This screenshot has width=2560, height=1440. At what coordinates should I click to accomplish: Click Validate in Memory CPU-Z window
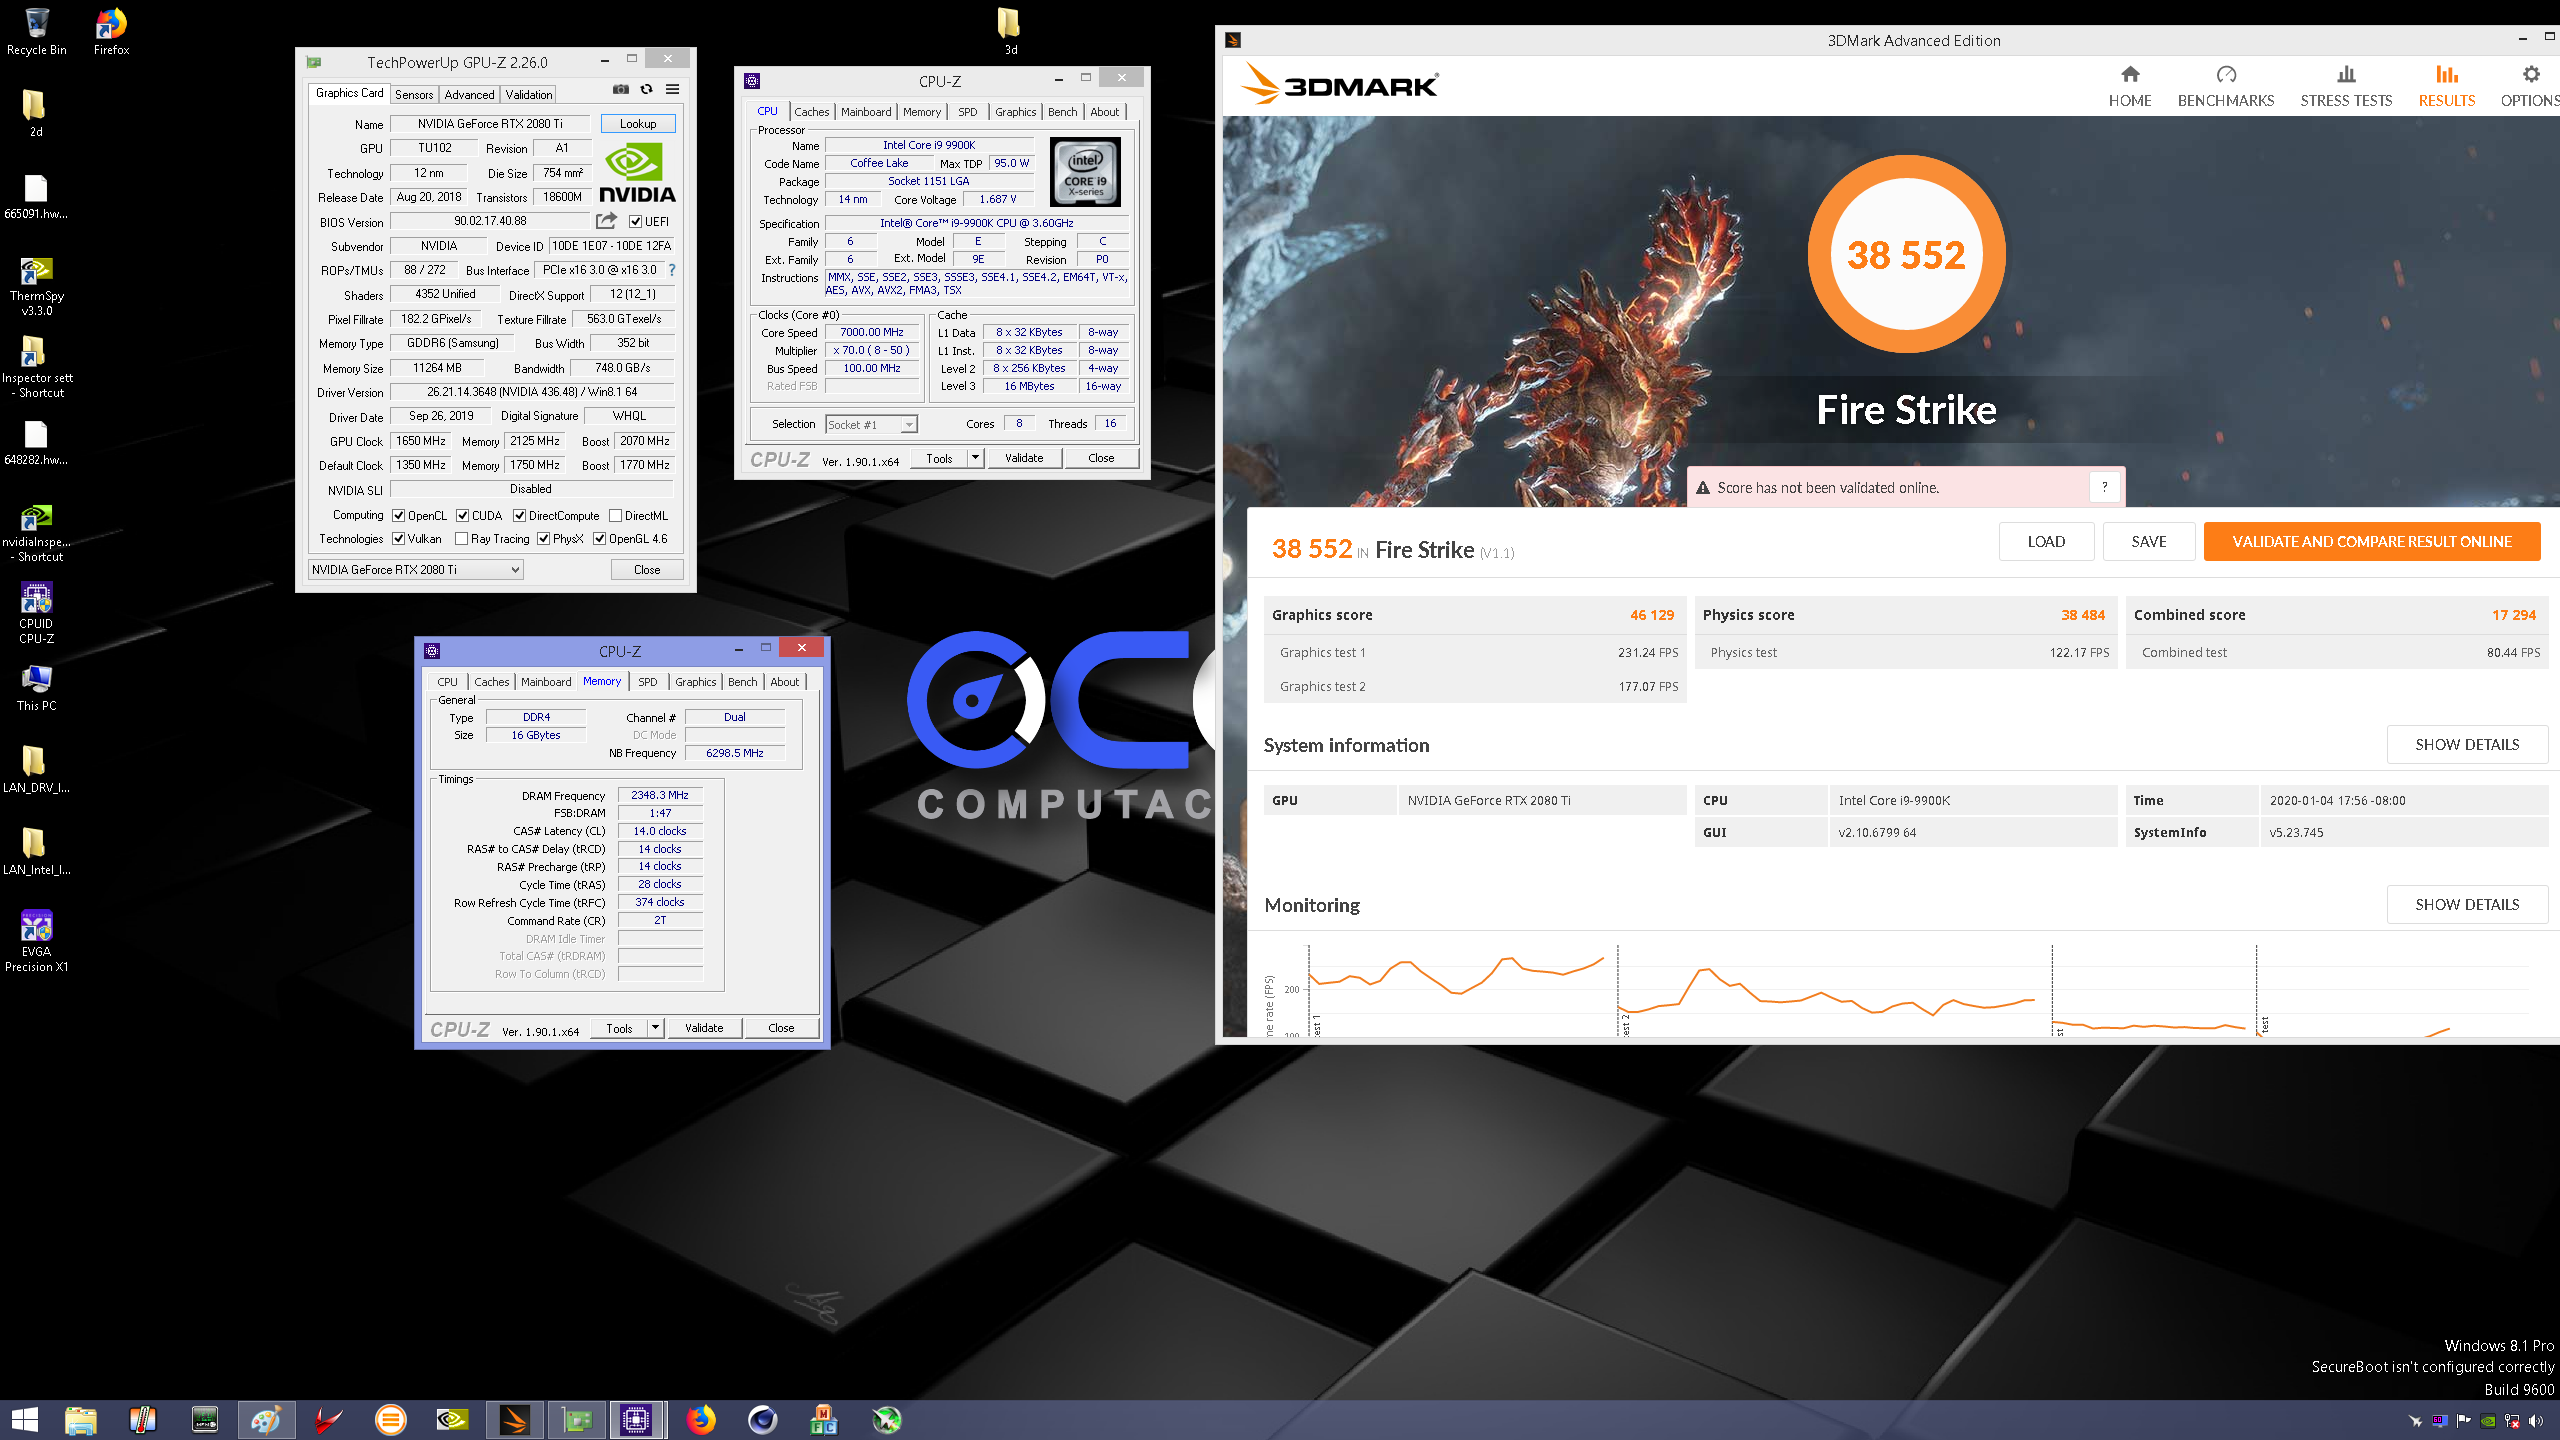(704, 1028)
